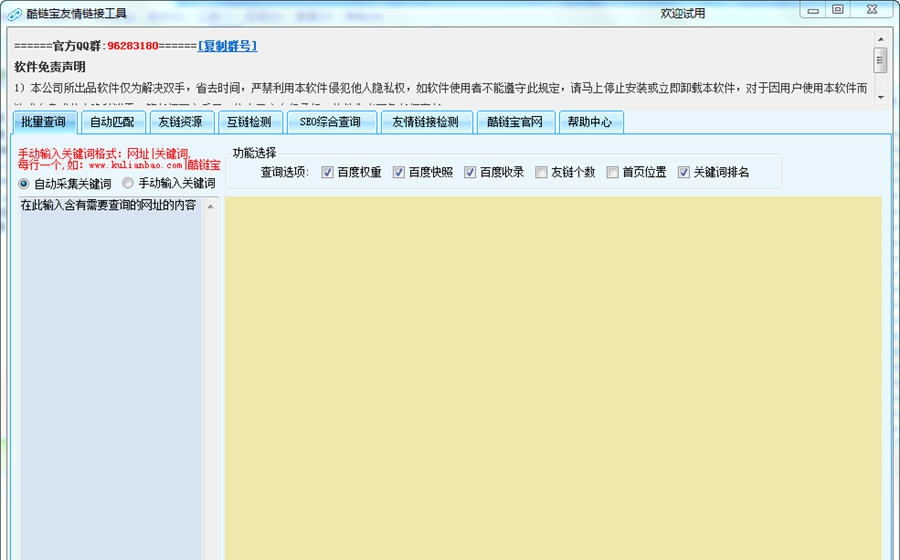
Task: Open the 酷链宝官网 tab
Action: point(515,122)
